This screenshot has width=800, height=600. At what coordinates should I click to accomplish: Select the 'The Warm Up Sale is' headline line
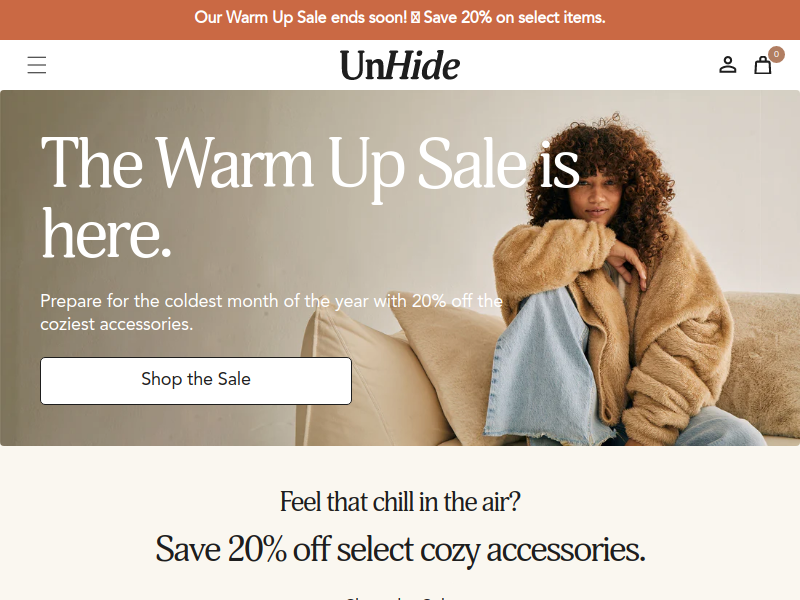[x=310, y=164]
